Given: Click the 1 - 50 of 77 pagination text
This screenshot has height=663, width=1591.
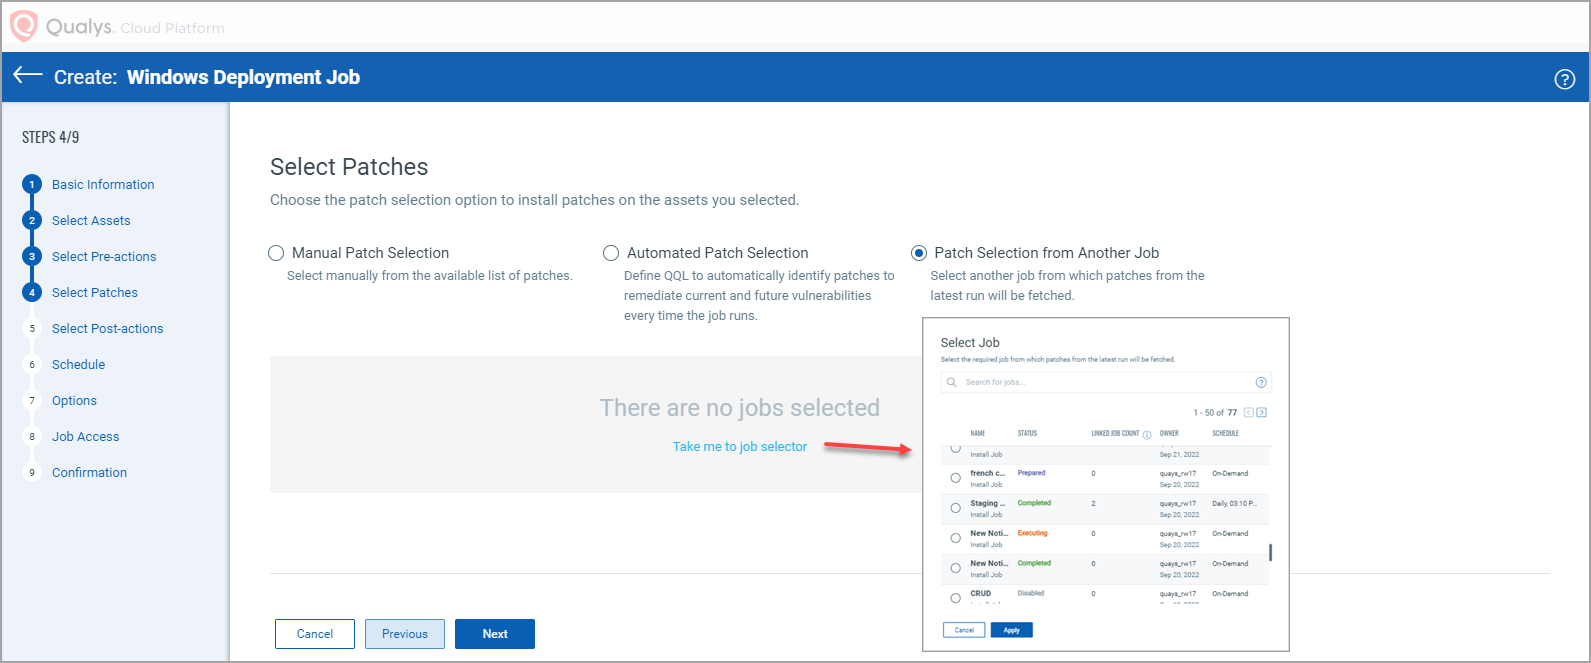Looking at the screenshot, I should (x=1215, y=412).
